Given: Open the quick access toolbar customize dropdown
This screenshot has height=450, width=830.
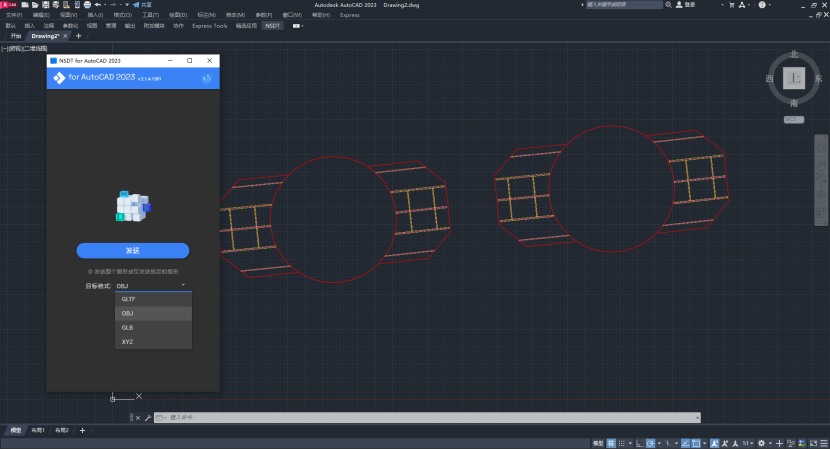Looking at the screenshot, I should [127, 5].
